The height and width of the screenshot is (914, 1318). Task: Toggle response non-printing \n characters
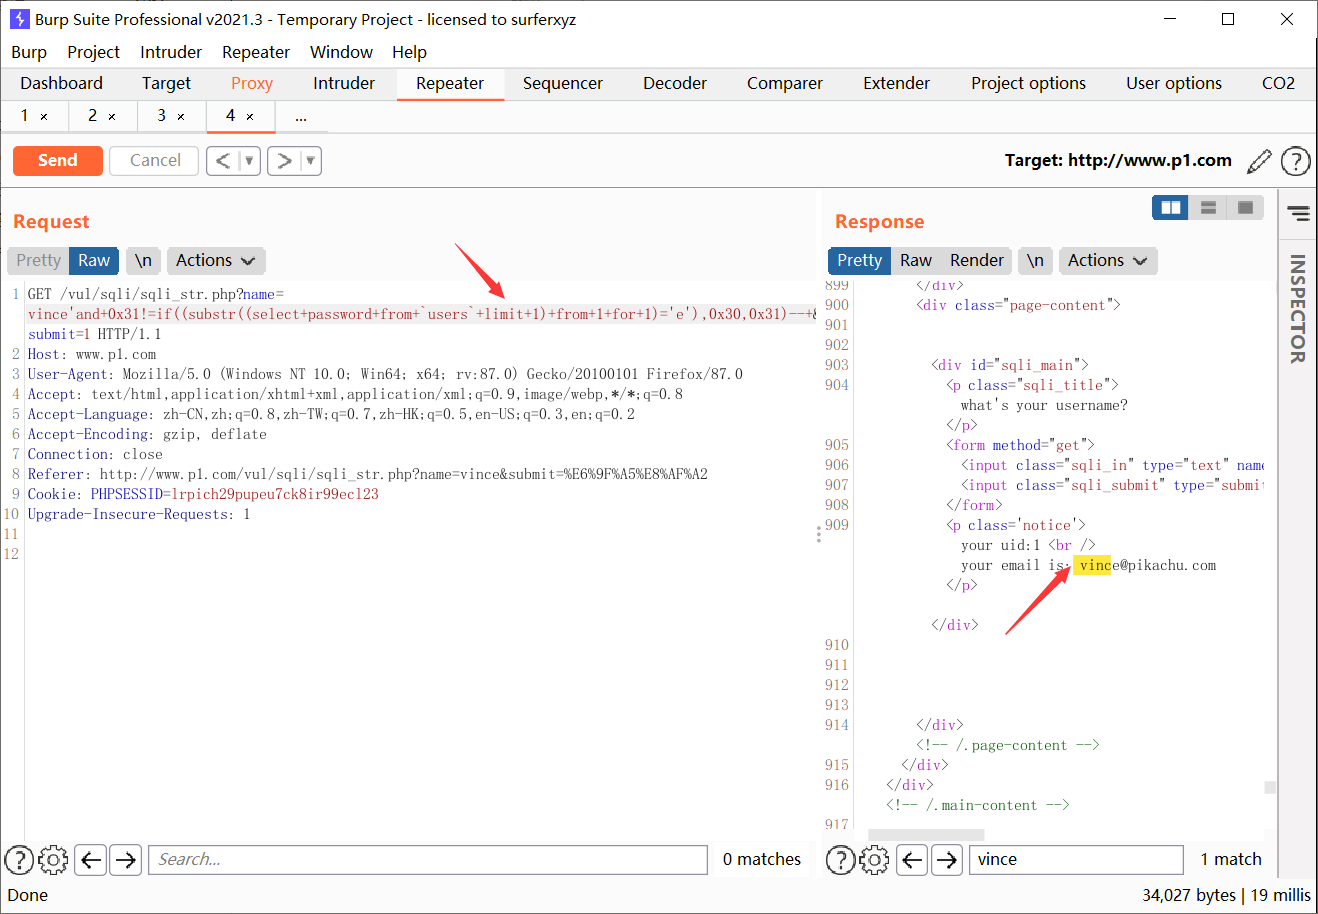[x=1035, y=261]
